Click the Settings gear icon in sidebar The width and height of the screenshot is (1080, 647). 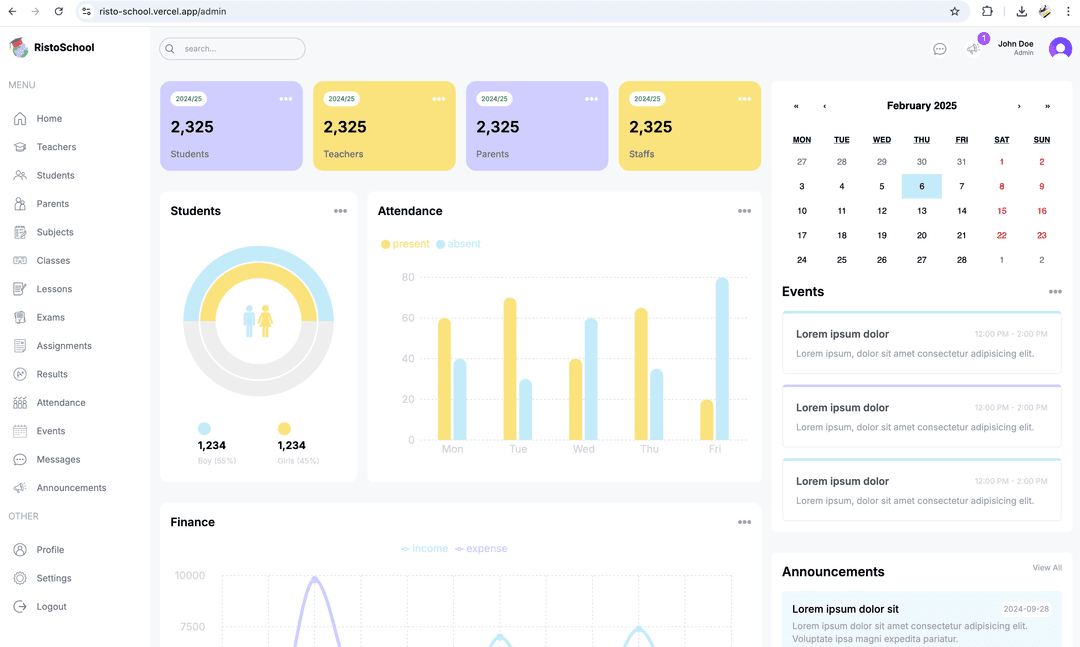20,578
